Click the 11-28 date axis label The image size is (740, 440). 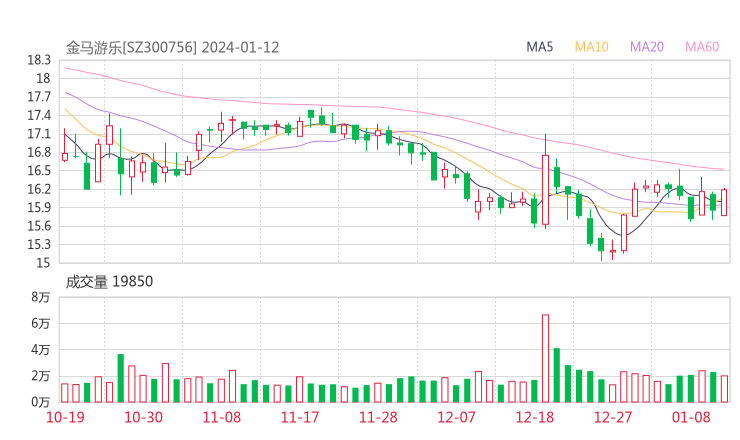coord(378,417)
